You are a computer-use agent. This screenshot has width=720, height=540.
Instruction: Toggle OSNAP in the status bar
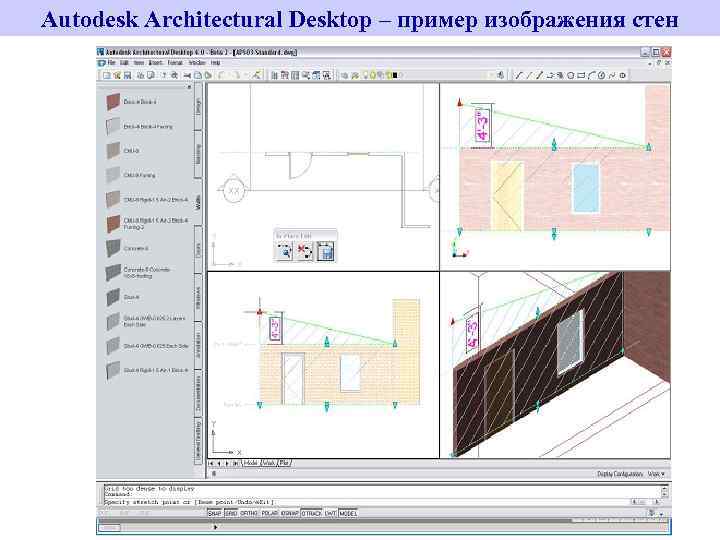(x=290, y=513)
